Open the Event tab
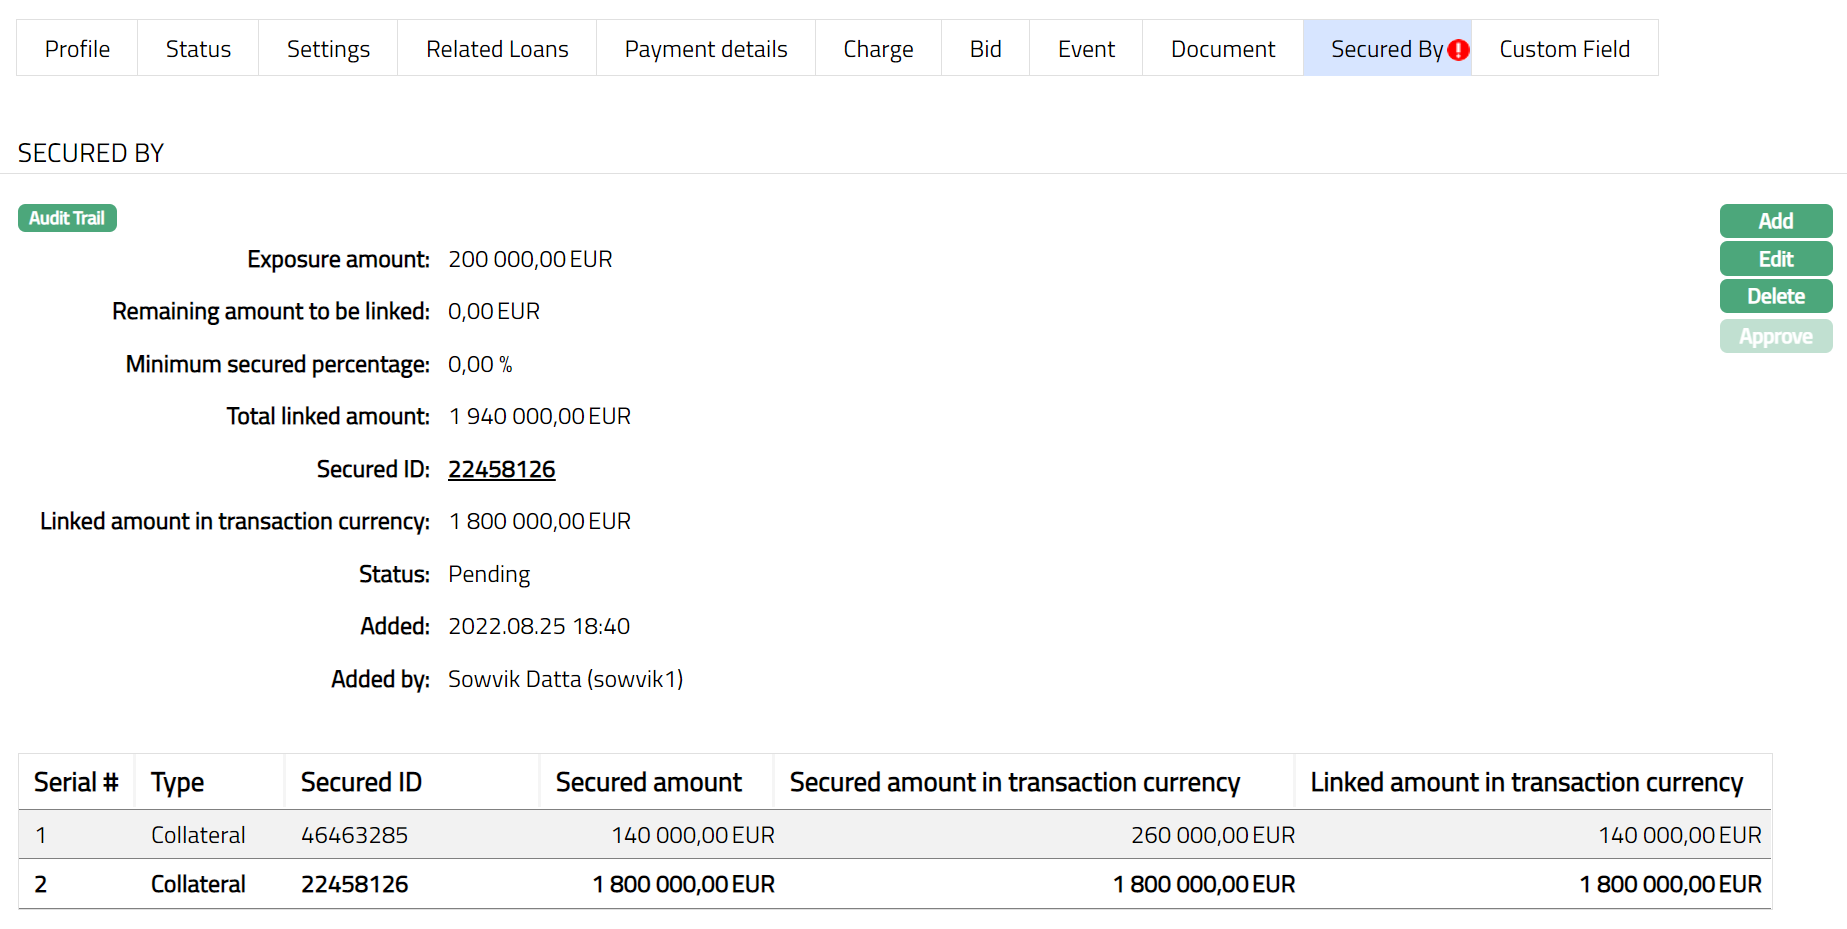This screenshot has height=929, width=1847. 1086,49
